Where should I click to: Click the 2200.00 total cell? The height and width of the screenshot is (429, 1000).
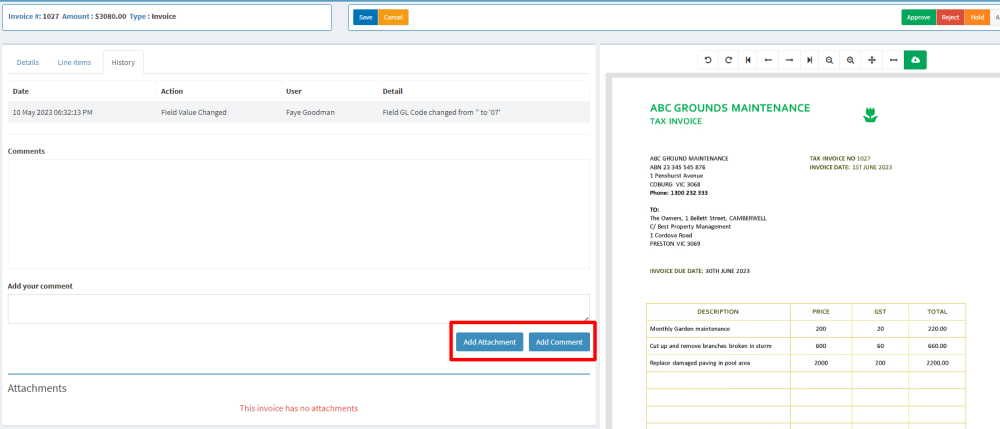pos(937,363)
